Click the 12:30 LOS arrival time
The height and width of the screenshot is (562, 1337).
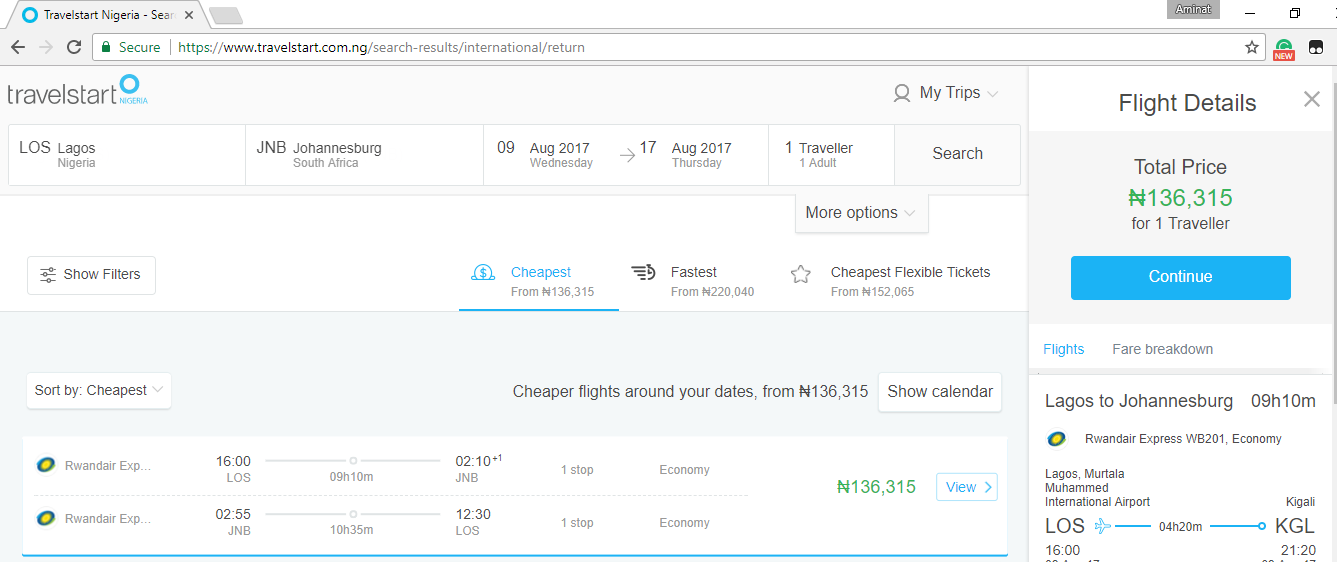point(473,514)
